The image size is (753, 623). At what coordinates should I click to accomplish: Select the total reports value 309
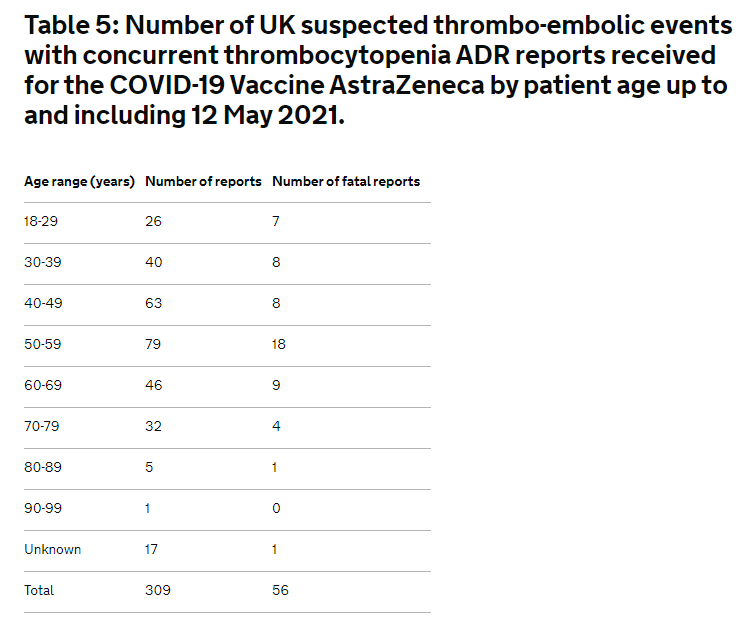click(x=158, y=590)
